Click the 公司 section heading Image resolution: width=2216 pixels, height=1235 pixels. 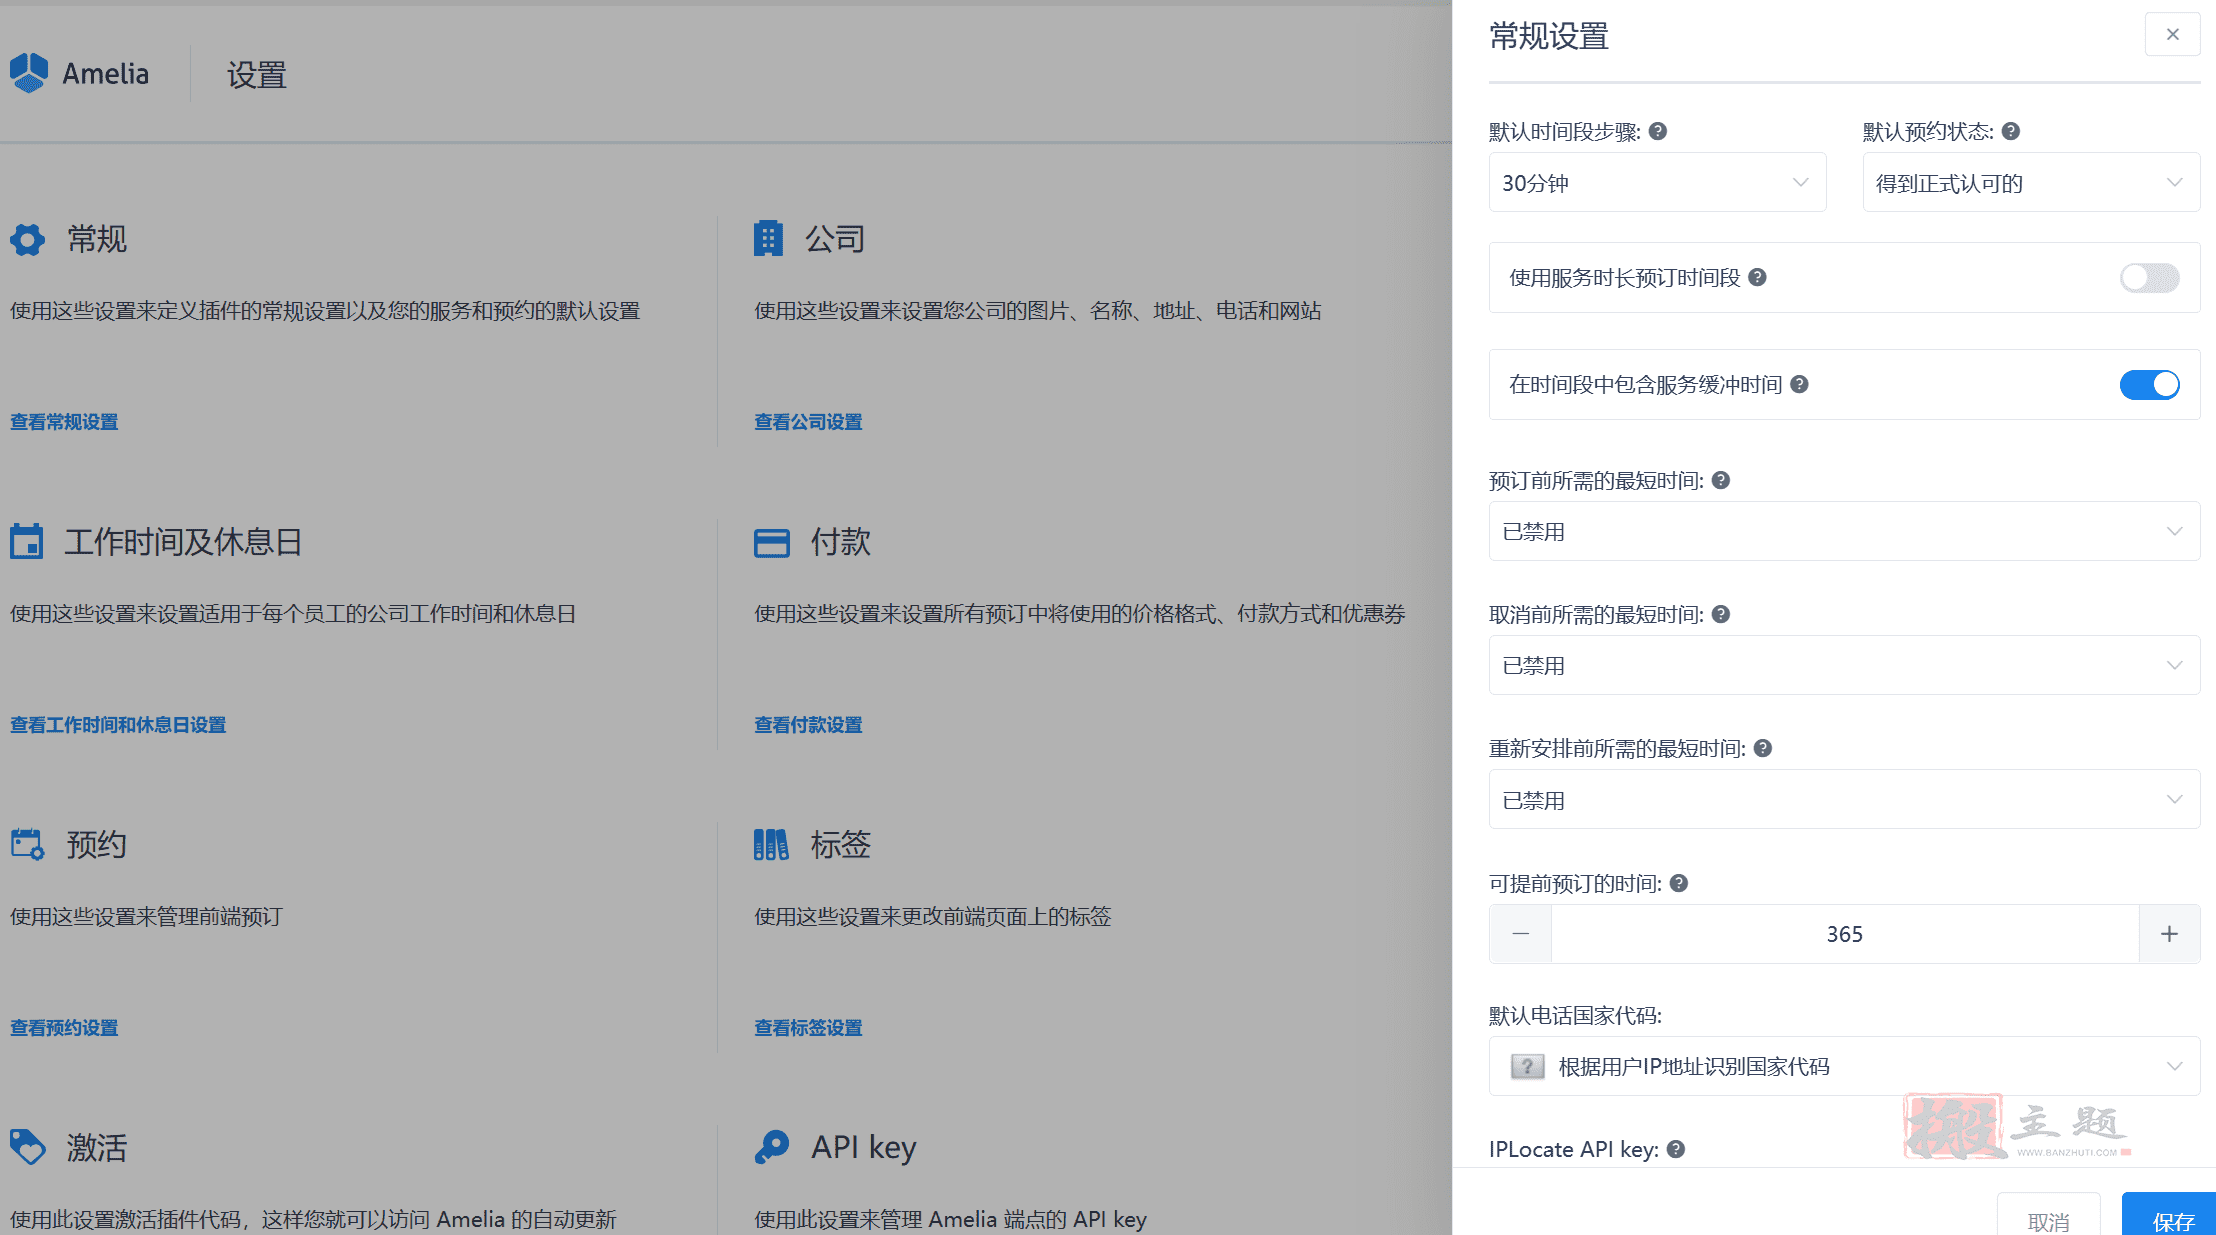[835, 239]
